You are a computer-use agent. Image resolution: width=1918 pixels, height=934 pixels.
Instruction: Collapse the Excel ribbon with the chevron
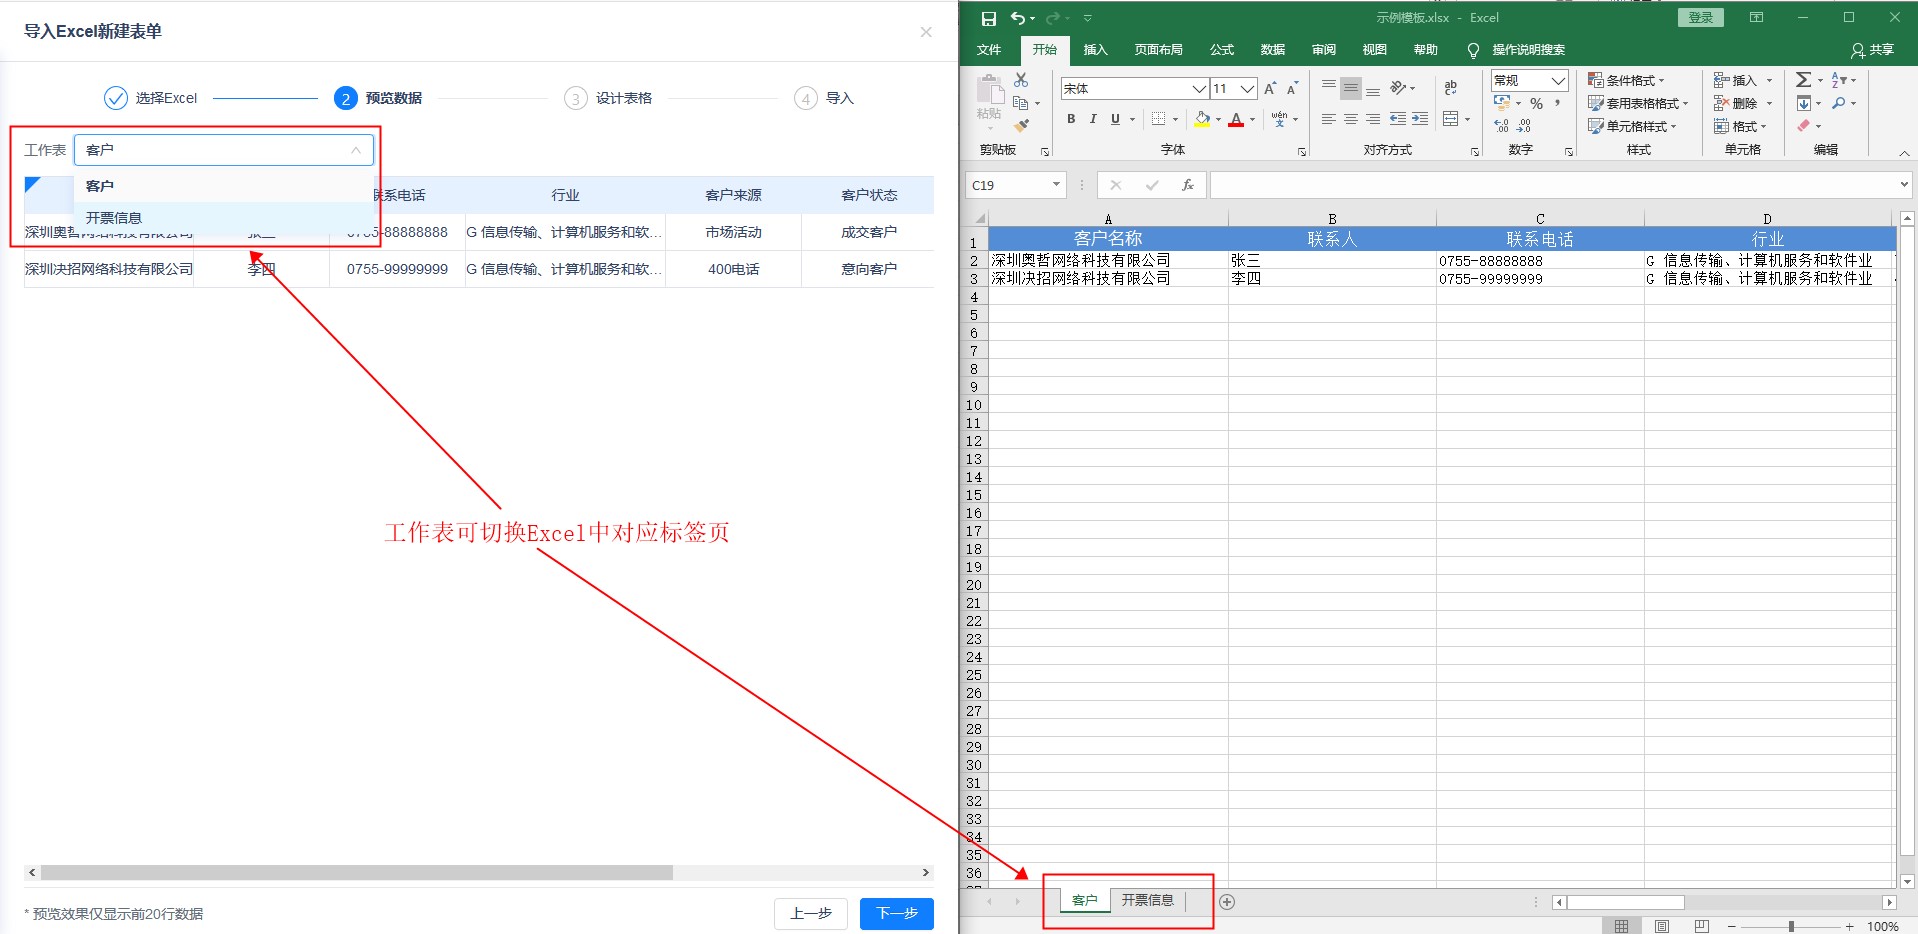click(1904, 153)
